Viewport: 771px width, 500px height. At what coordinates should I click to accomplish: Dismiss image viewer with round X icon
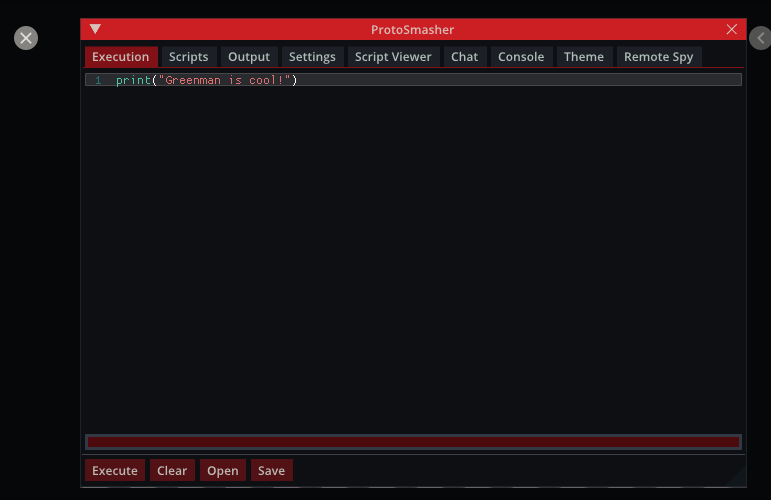click(x=26, y=38)
